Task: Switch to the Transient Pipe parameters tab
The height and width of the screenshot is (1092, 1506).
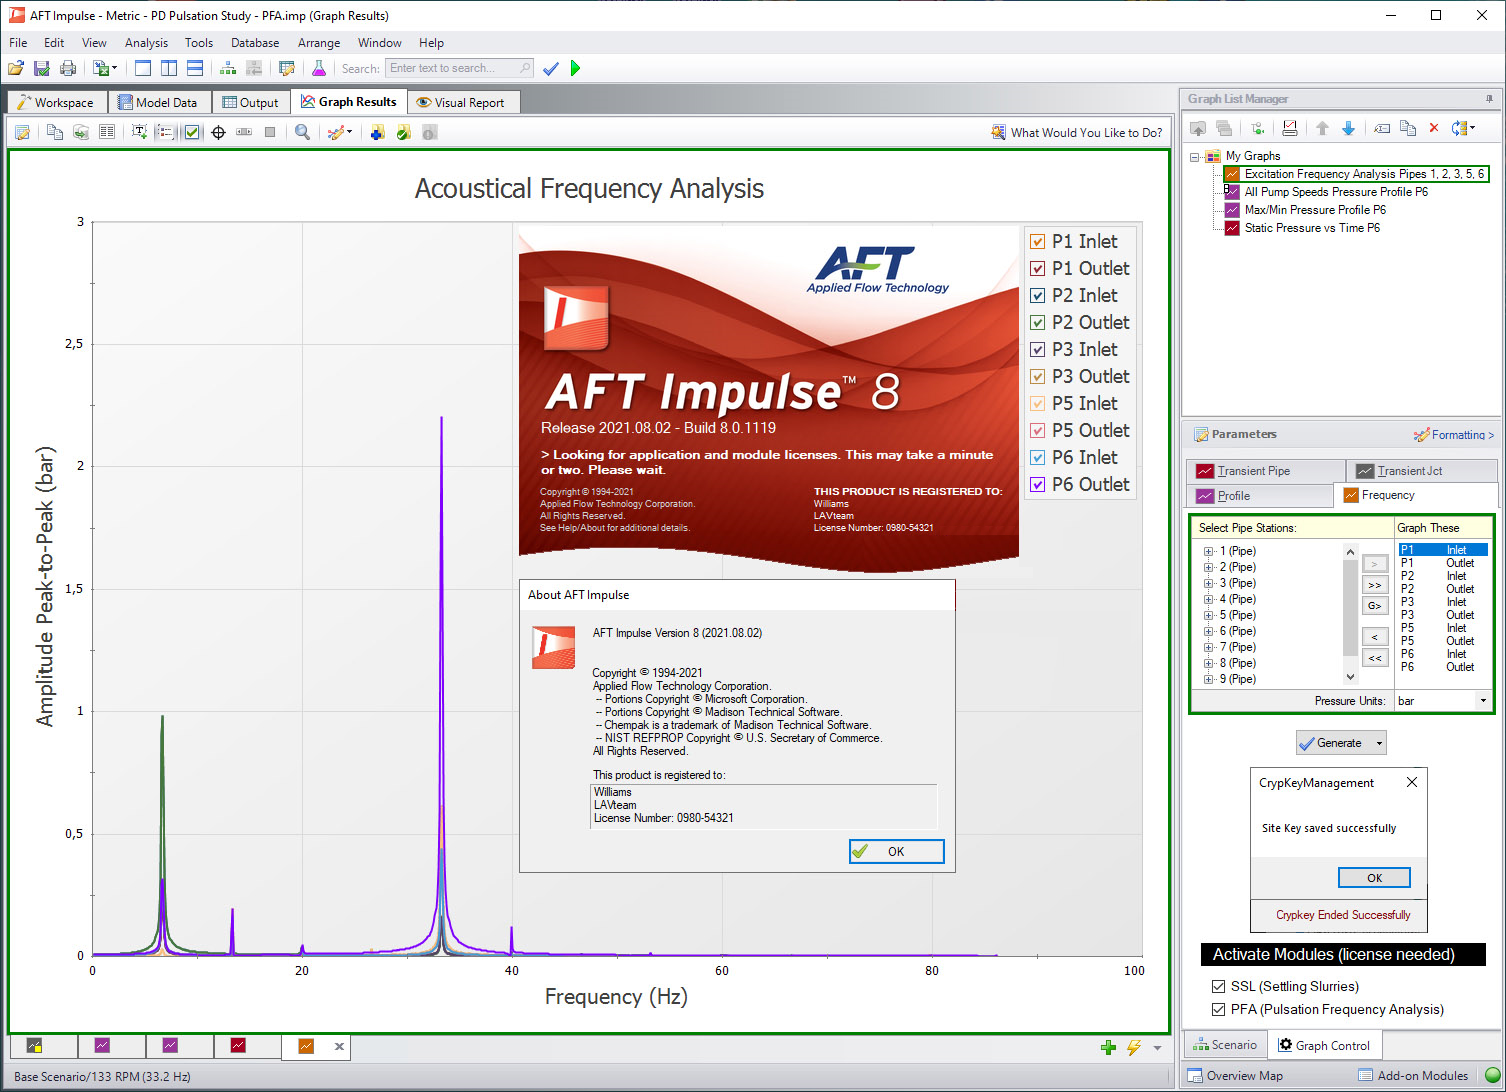Action: 1265,471
